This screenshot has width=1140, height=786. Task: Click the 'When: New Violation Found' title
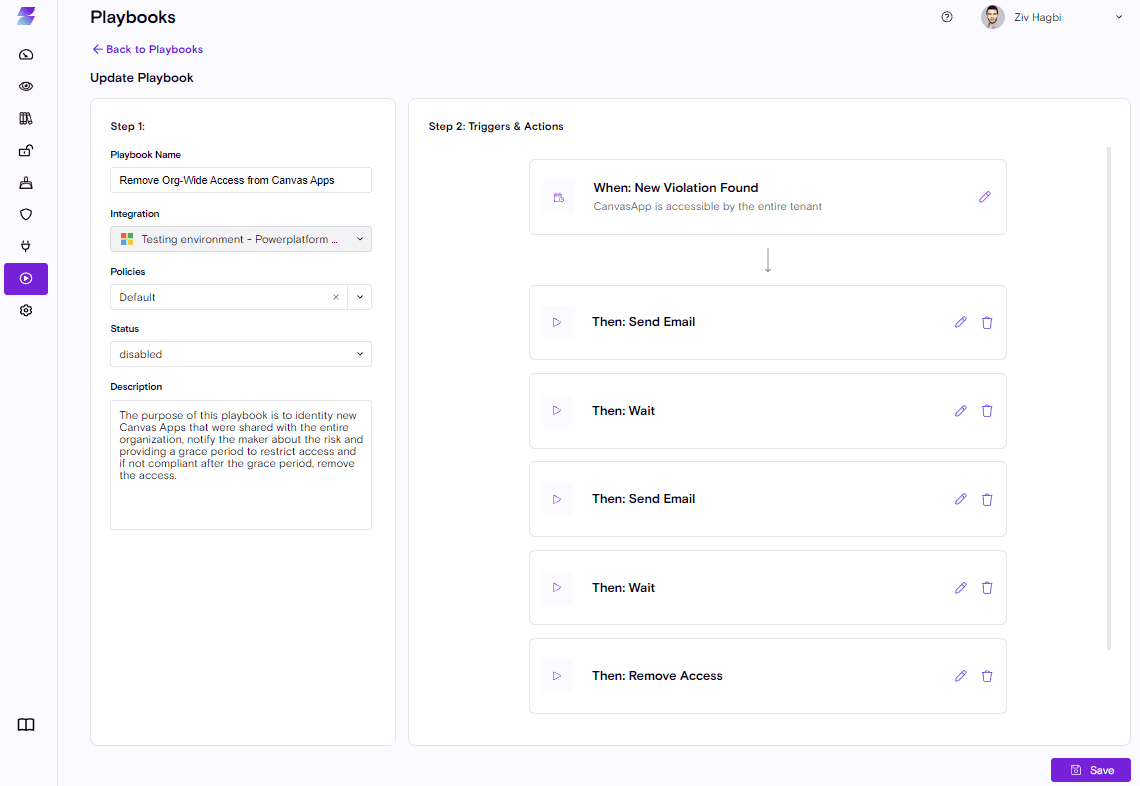pos(675,188)
